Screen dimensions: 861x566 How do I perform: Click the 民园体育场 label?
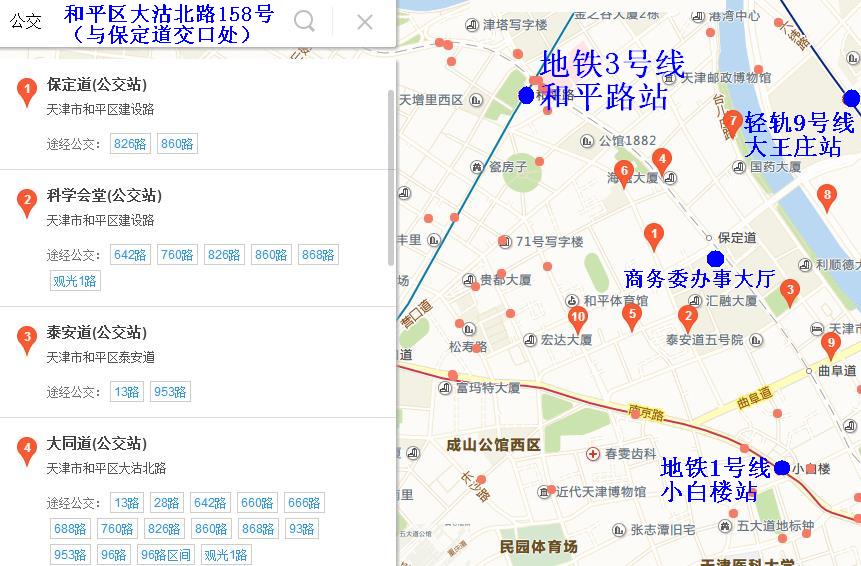pyautogui.click(x=539, y=547)
